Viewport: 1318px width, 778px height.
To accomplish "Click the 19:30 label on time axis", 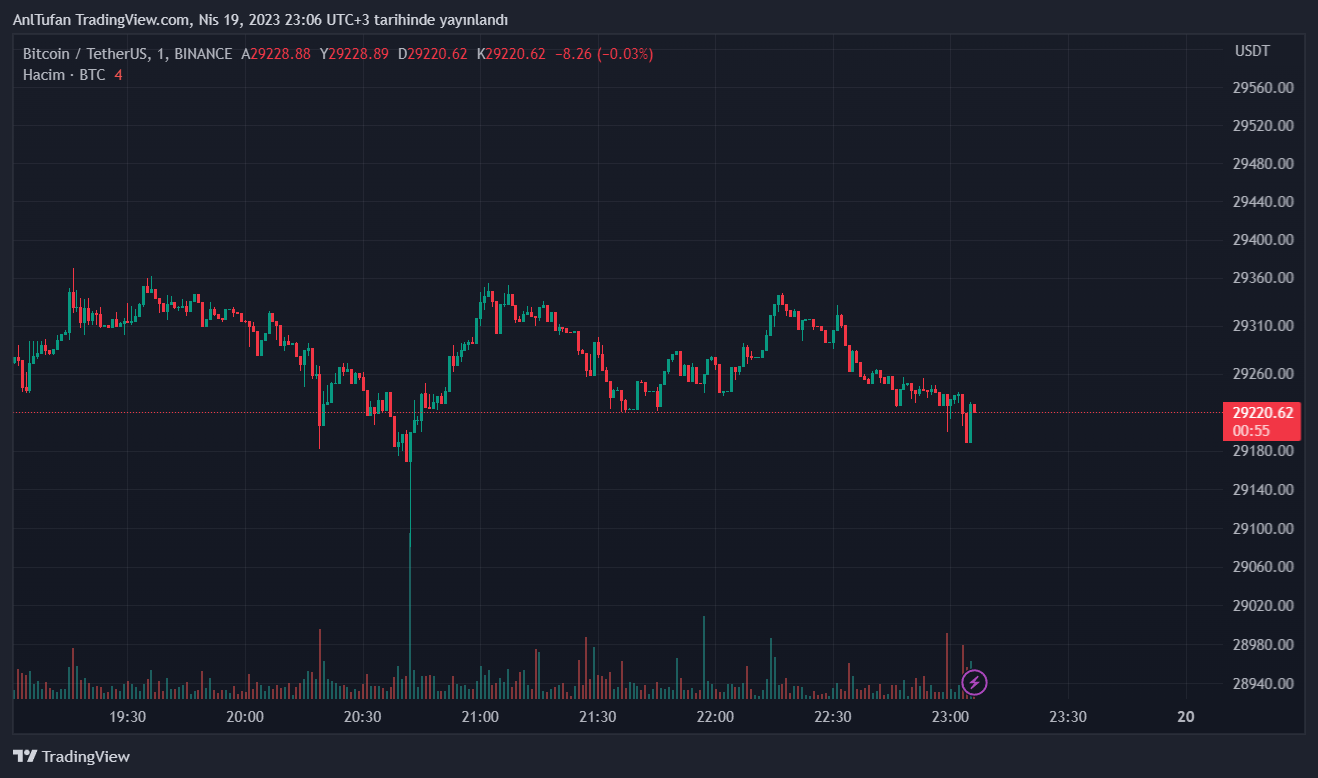I will point(128,717).
